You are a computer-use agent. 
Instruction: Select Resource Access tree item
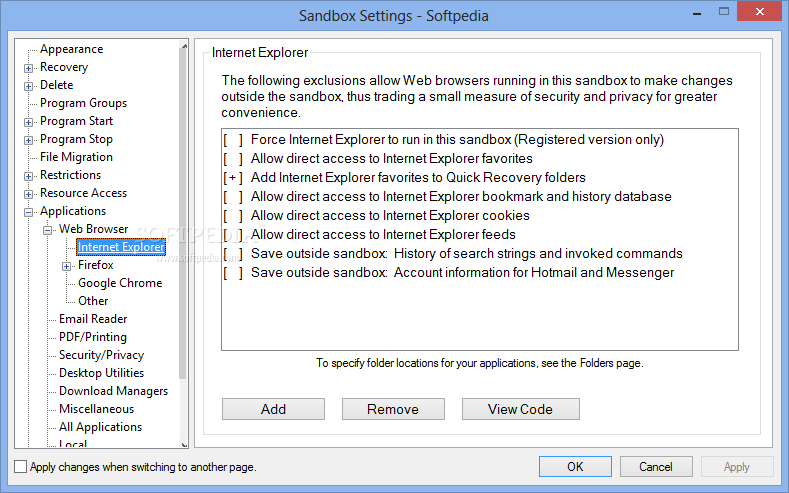84,193
